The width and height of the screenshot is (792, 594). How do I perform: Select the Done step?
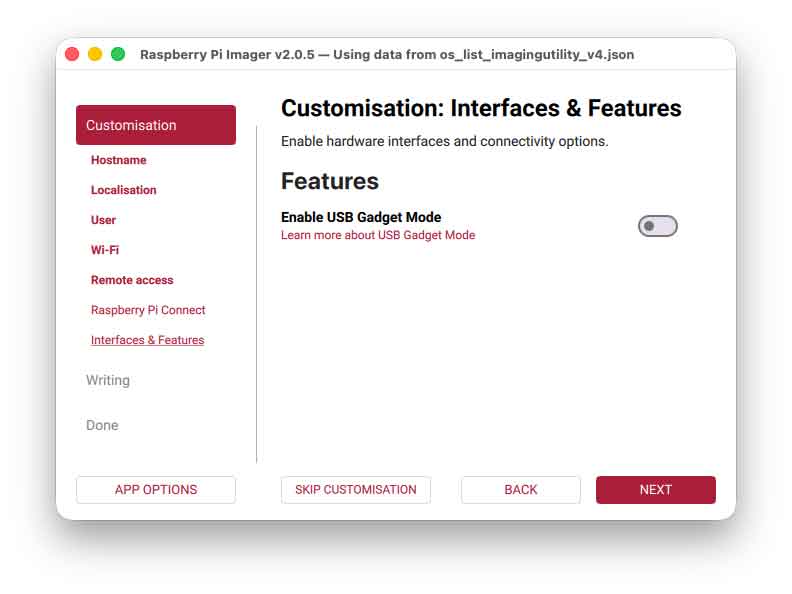(102, 425)
